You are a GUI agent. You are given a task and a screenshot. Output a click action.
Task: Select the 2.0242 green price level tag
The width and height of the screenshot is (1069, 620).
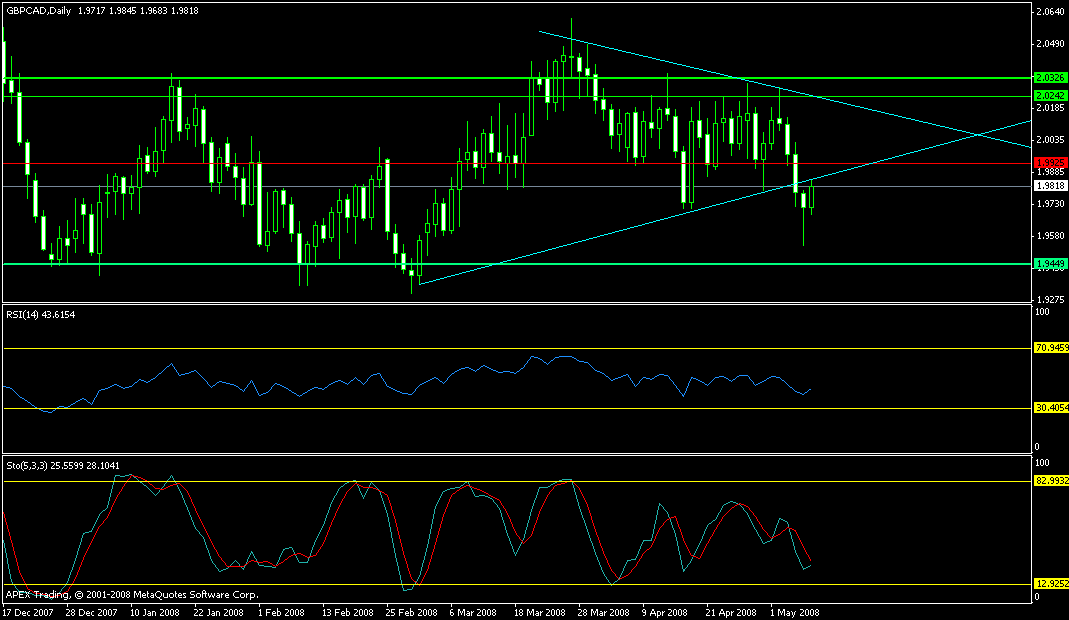1049,96
